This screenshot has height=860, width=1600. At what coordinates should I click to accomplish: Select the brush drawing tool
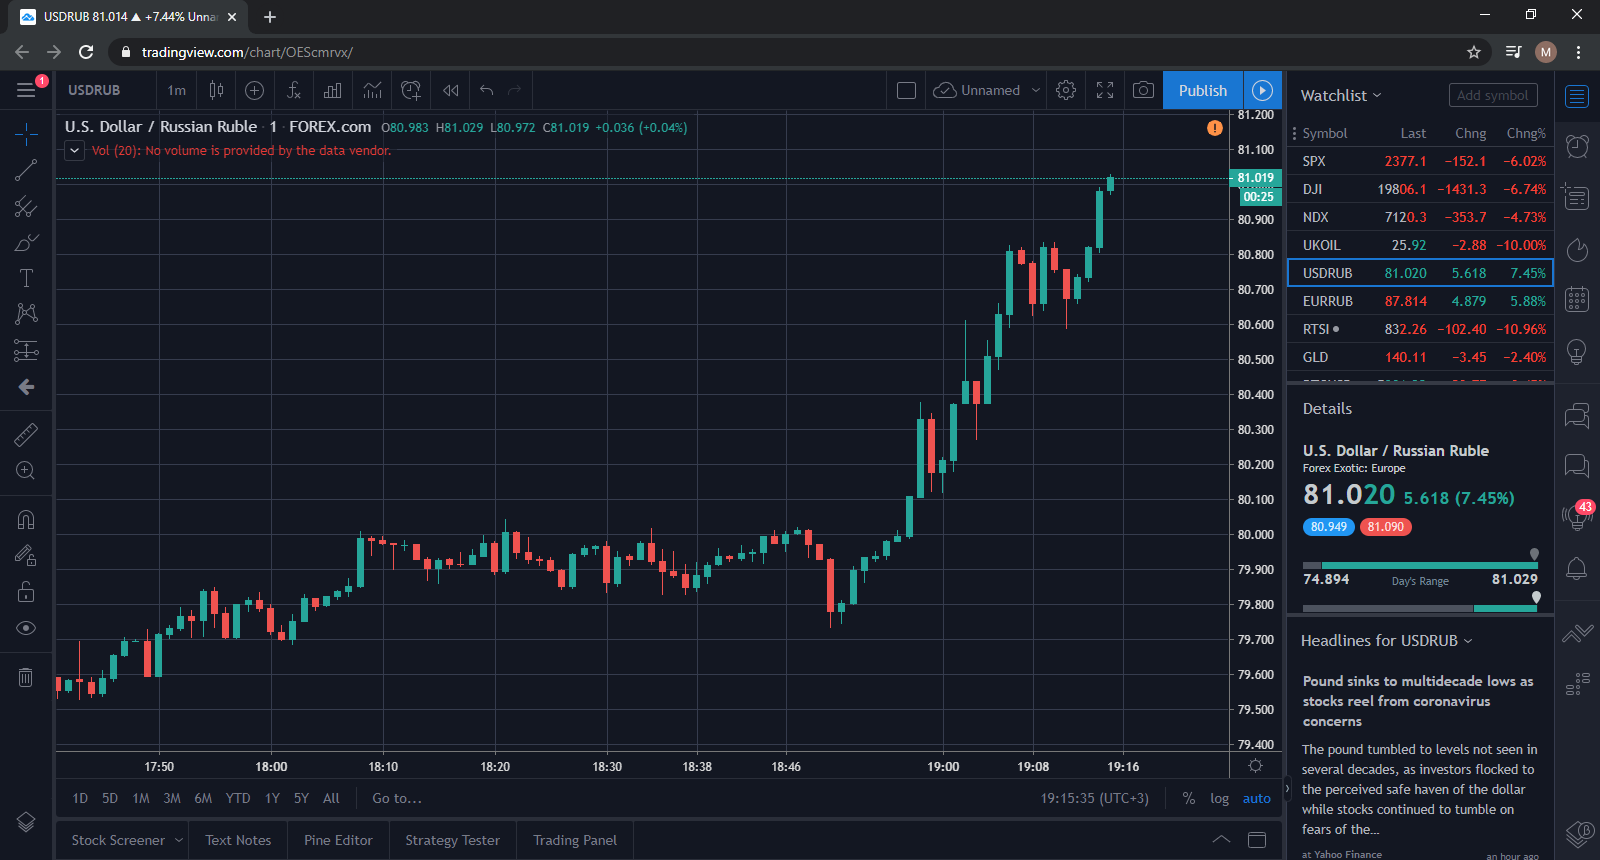point(26,243)
